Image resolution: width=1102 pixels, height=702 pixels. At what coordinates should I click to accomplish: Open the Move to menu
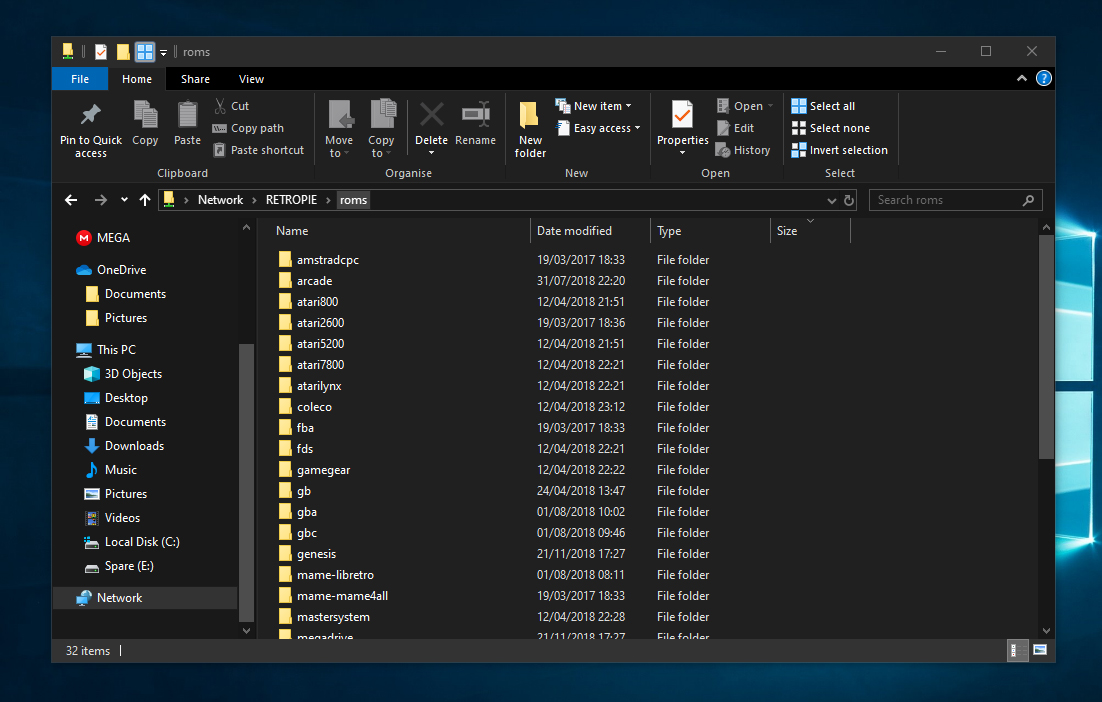[339, 129]
